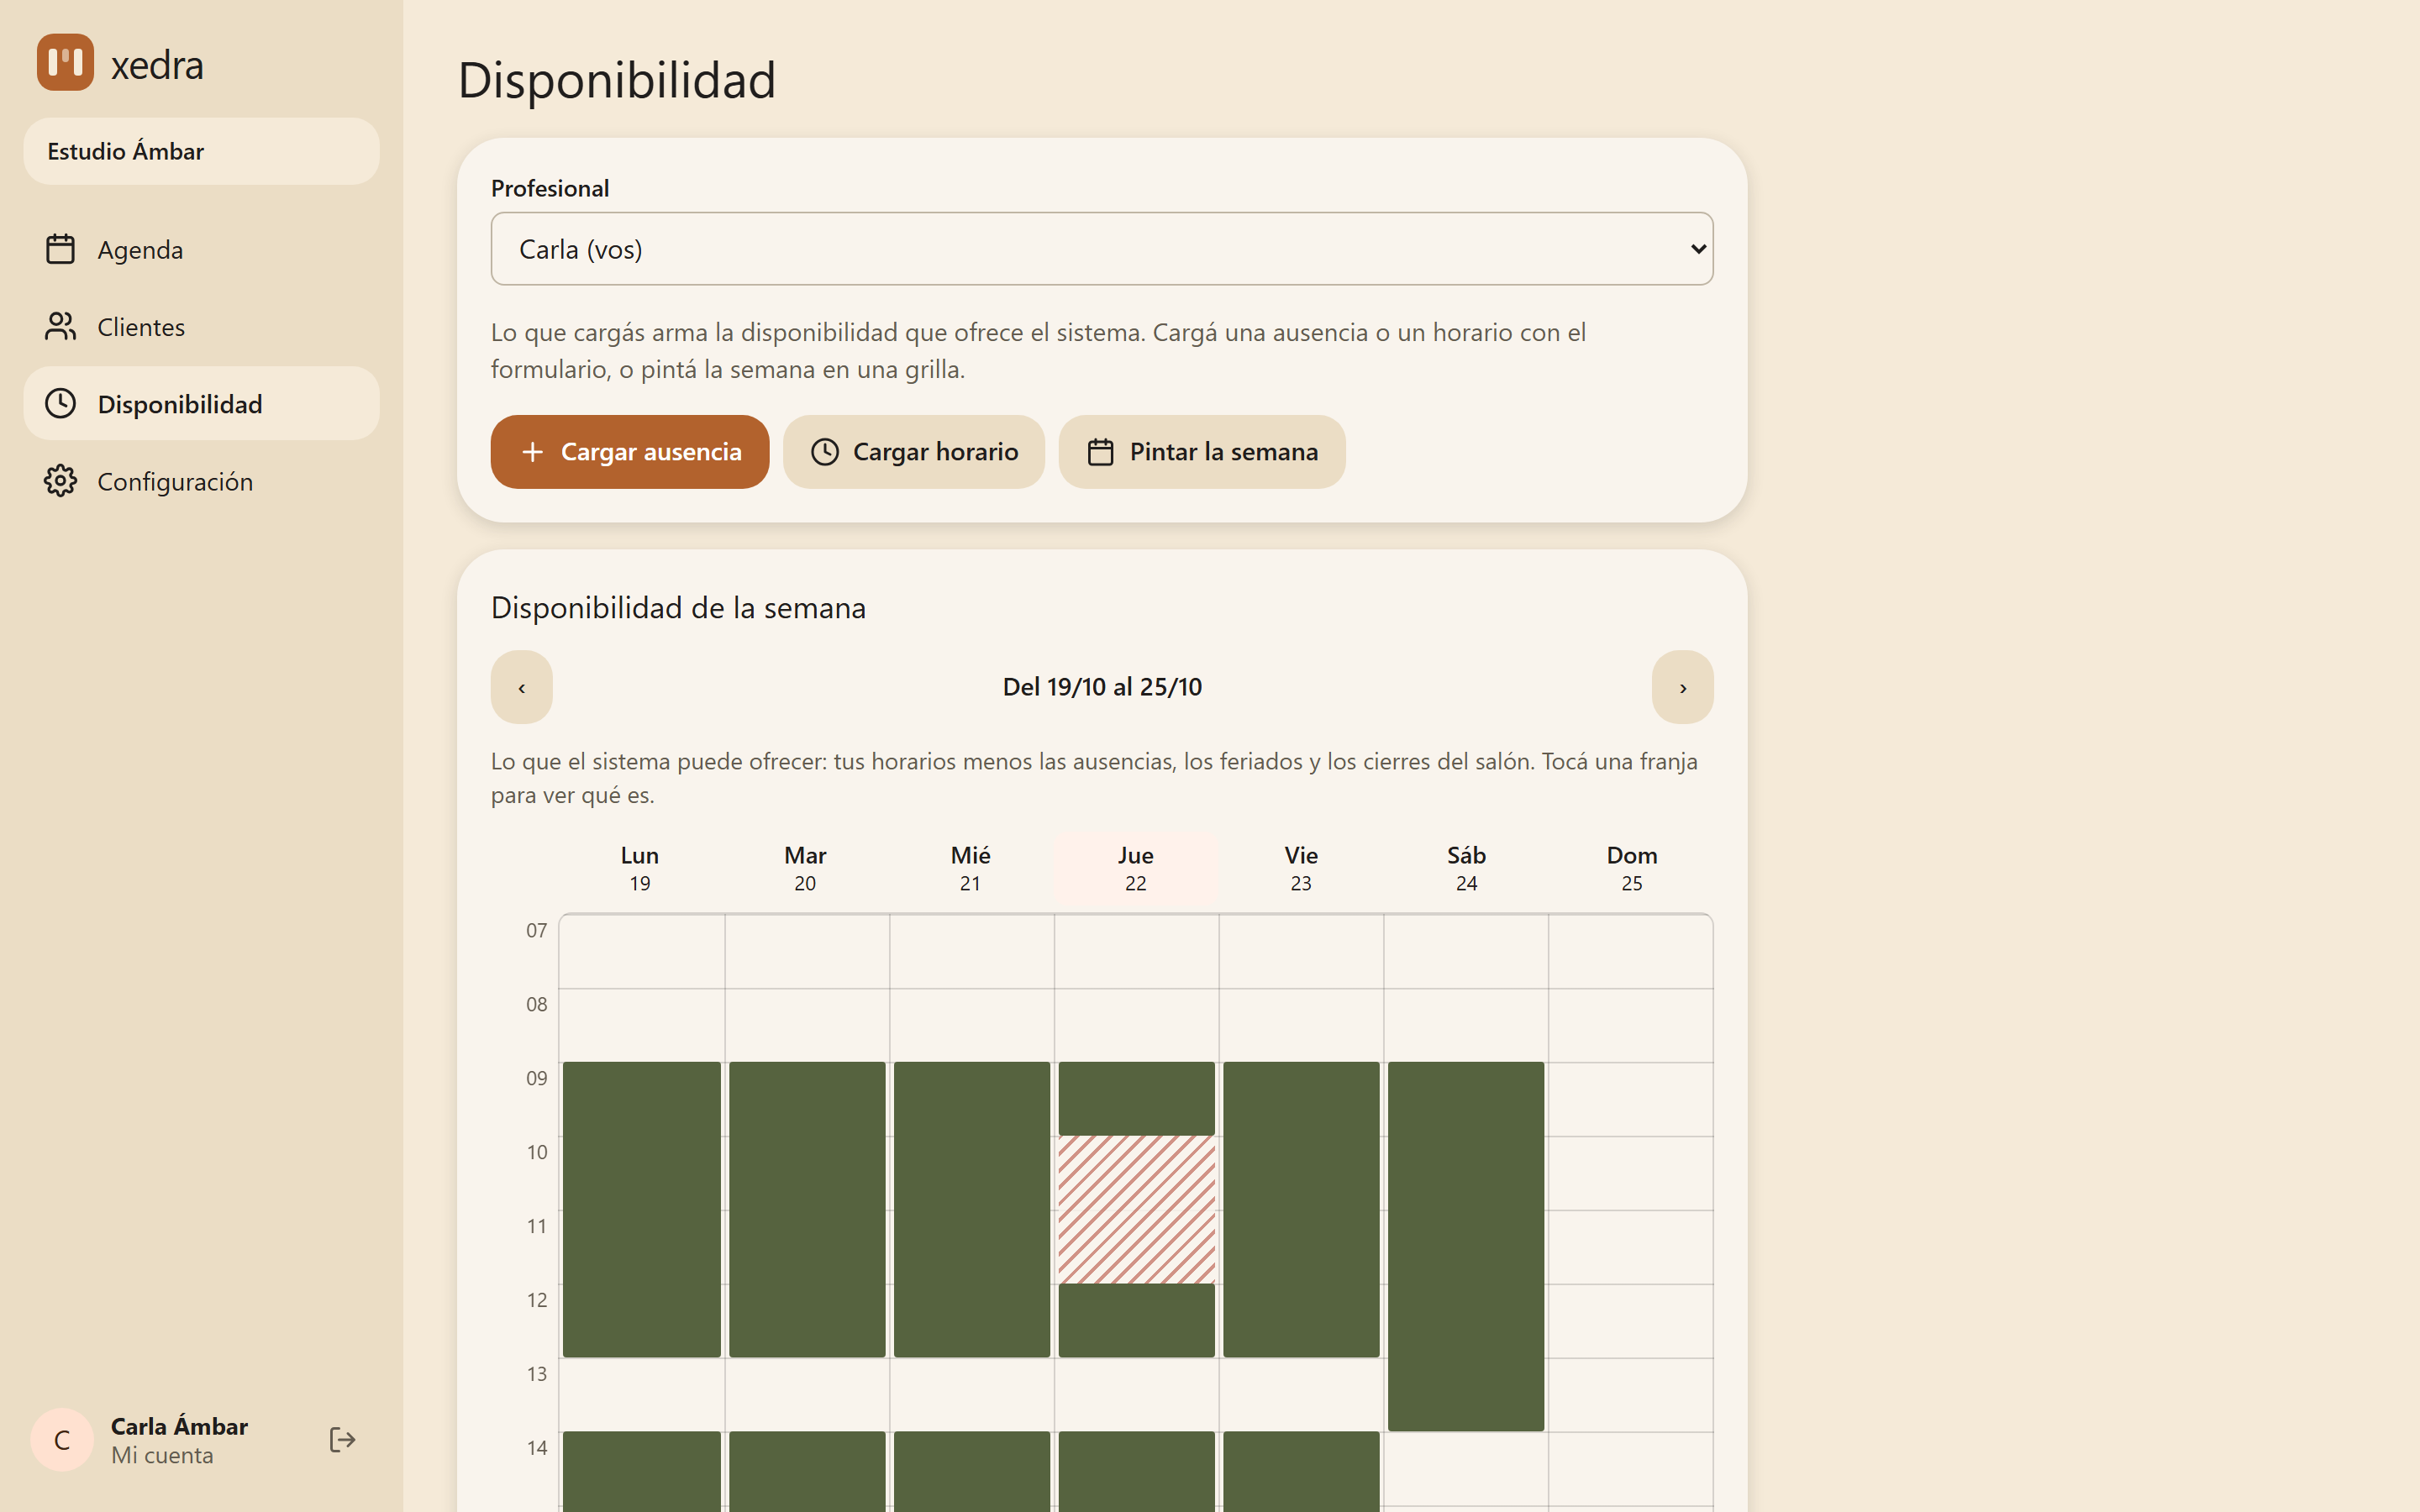Tap Saturday's green availability block
Image resolution: width=2420 pixels, height=1512 pixels.
click(x=1465, y=1246)
